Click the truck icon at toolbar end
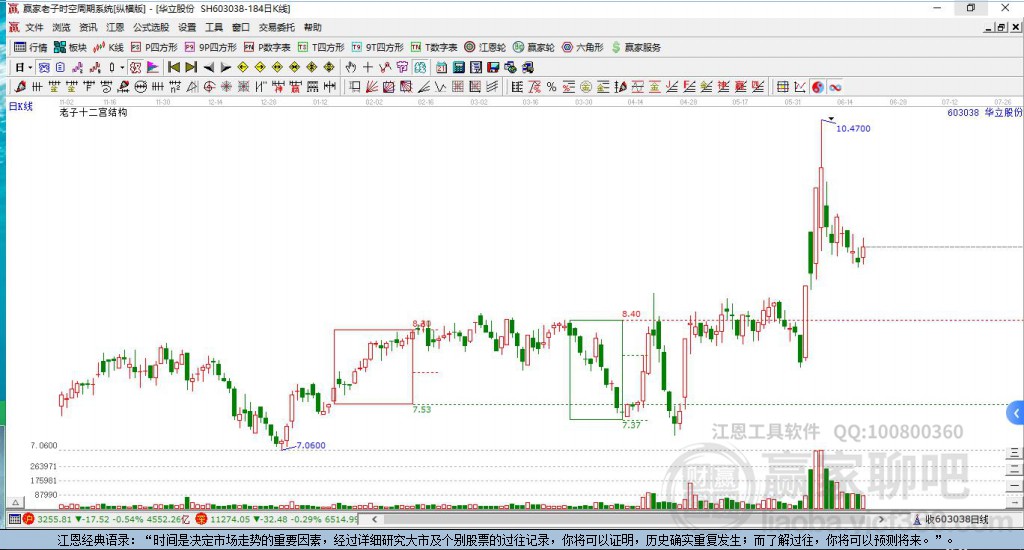This screenshot has height=550, width=1024. (527, 67)
